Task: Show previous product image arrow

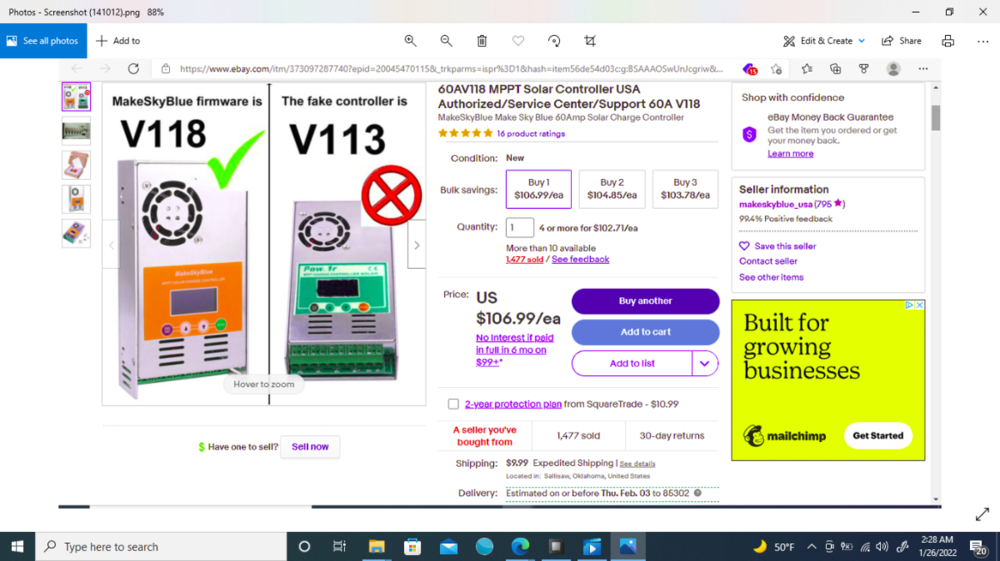Action: (112, 245)
